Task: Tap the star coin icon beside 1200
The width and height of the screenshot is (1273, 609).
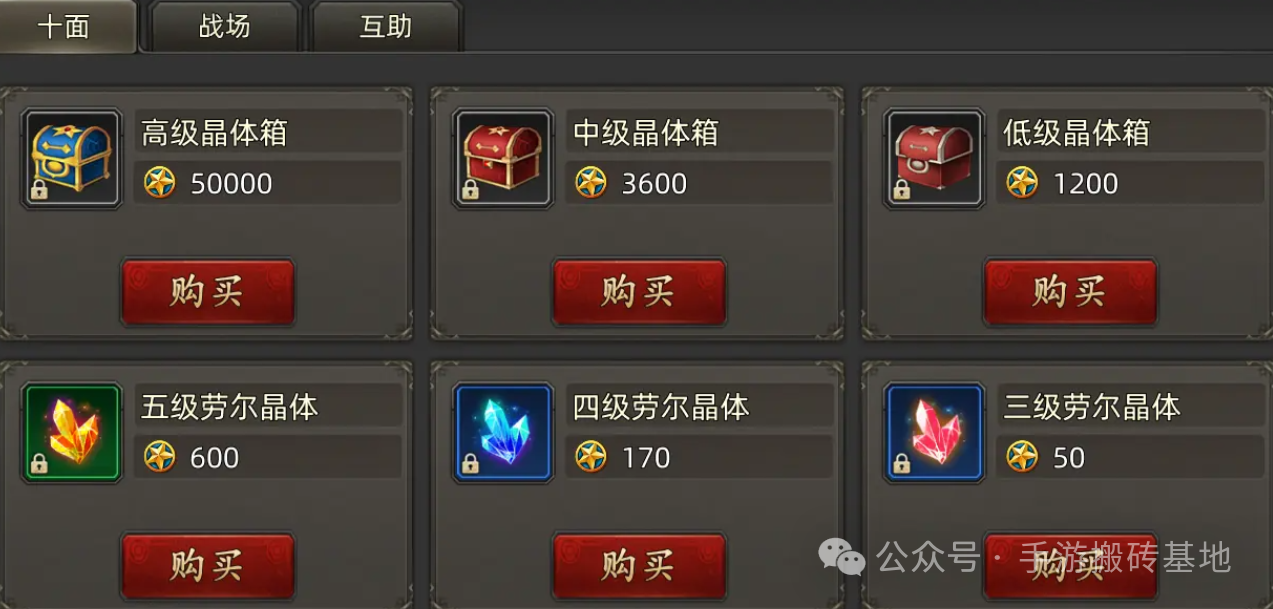Action: [x=1022, y=183]
